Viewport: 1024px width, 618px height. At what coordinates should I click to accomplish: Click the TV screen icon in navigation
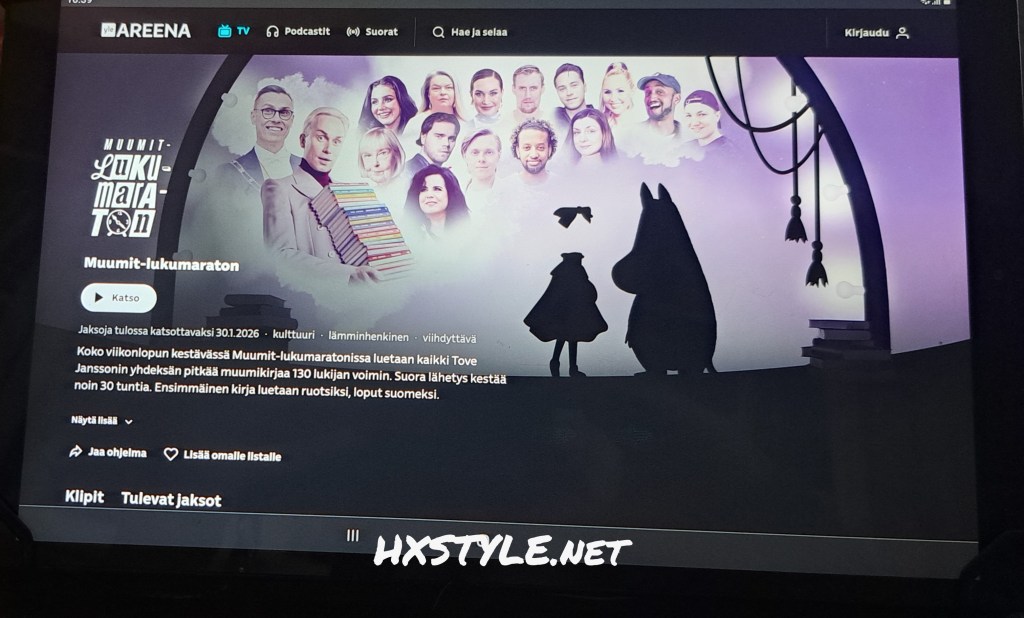[225, 31]
